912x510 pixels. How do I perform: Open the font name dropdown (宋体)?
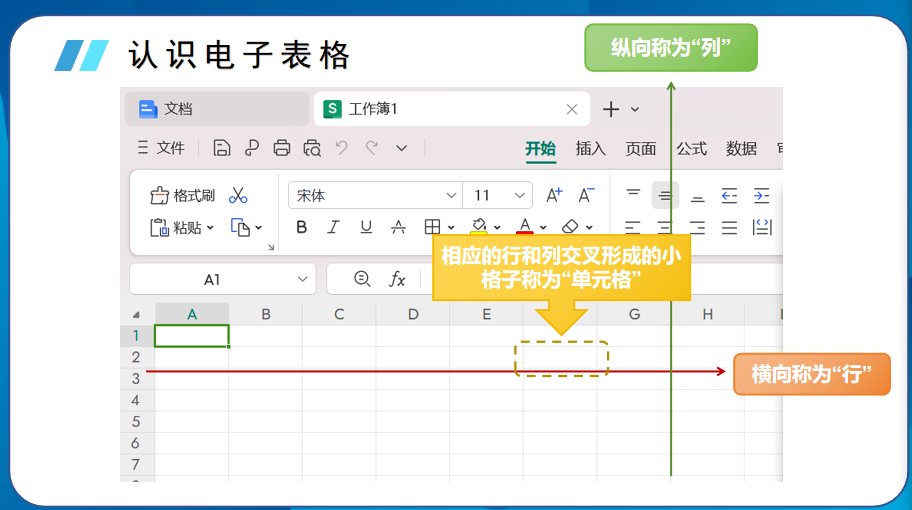[x=450, y=196]
